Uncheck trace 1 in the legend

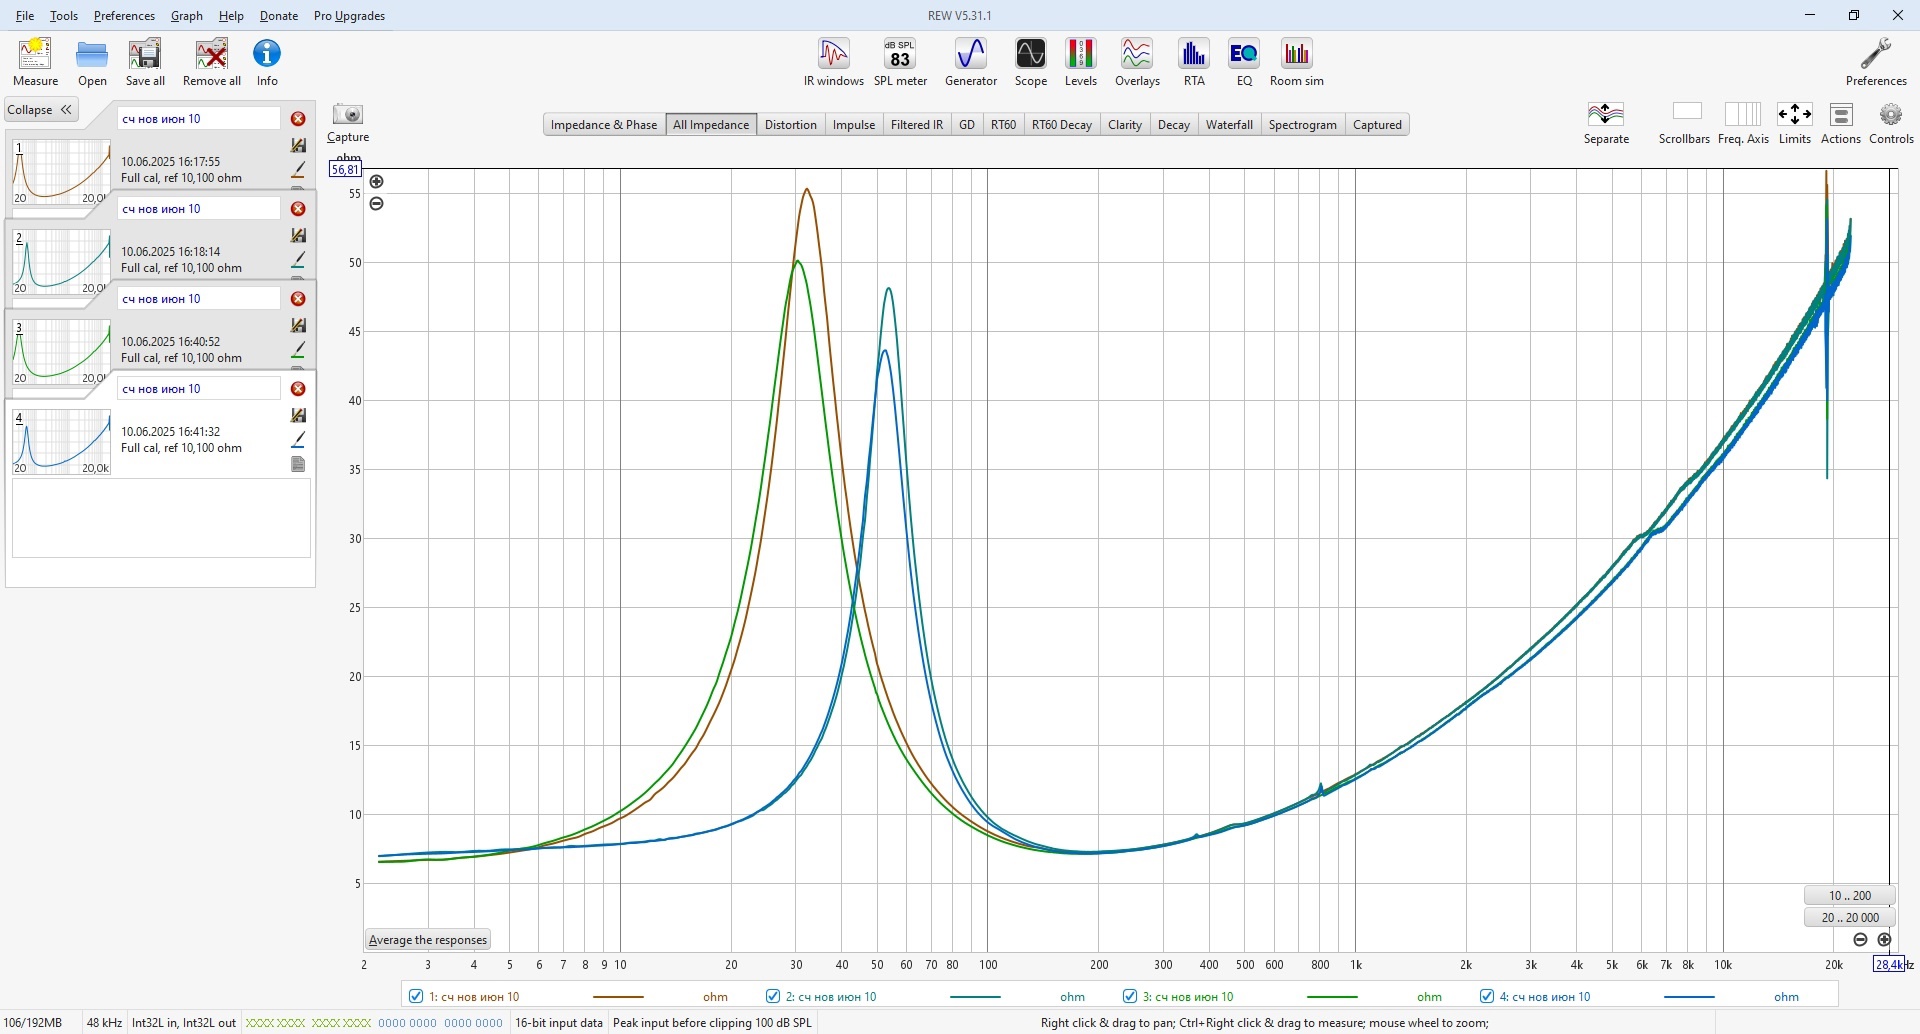(416, 996)
